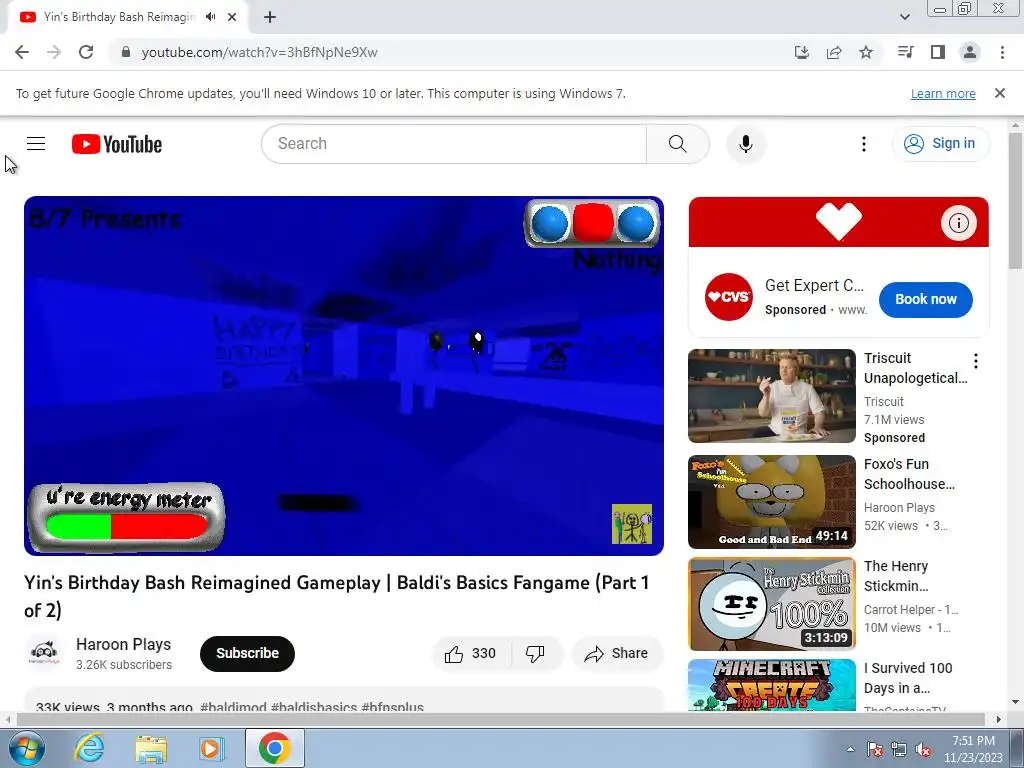Open the Action Center flag icon
This screenshot has width=1024, height=768.
pyautogui.click(x=875, y=749)
